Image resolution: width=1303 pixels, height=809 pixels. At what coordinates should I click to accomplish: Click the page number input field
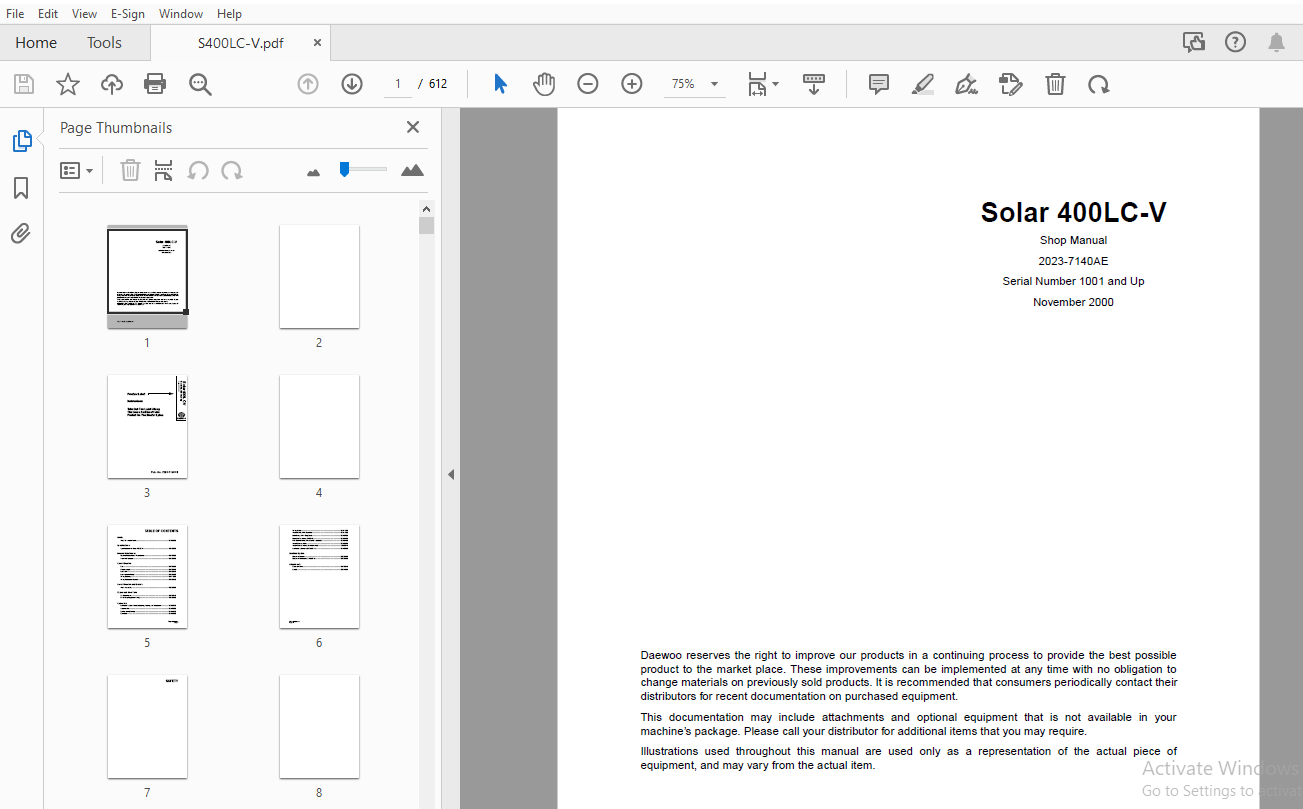pyautogui.click(x=398, y=84)
